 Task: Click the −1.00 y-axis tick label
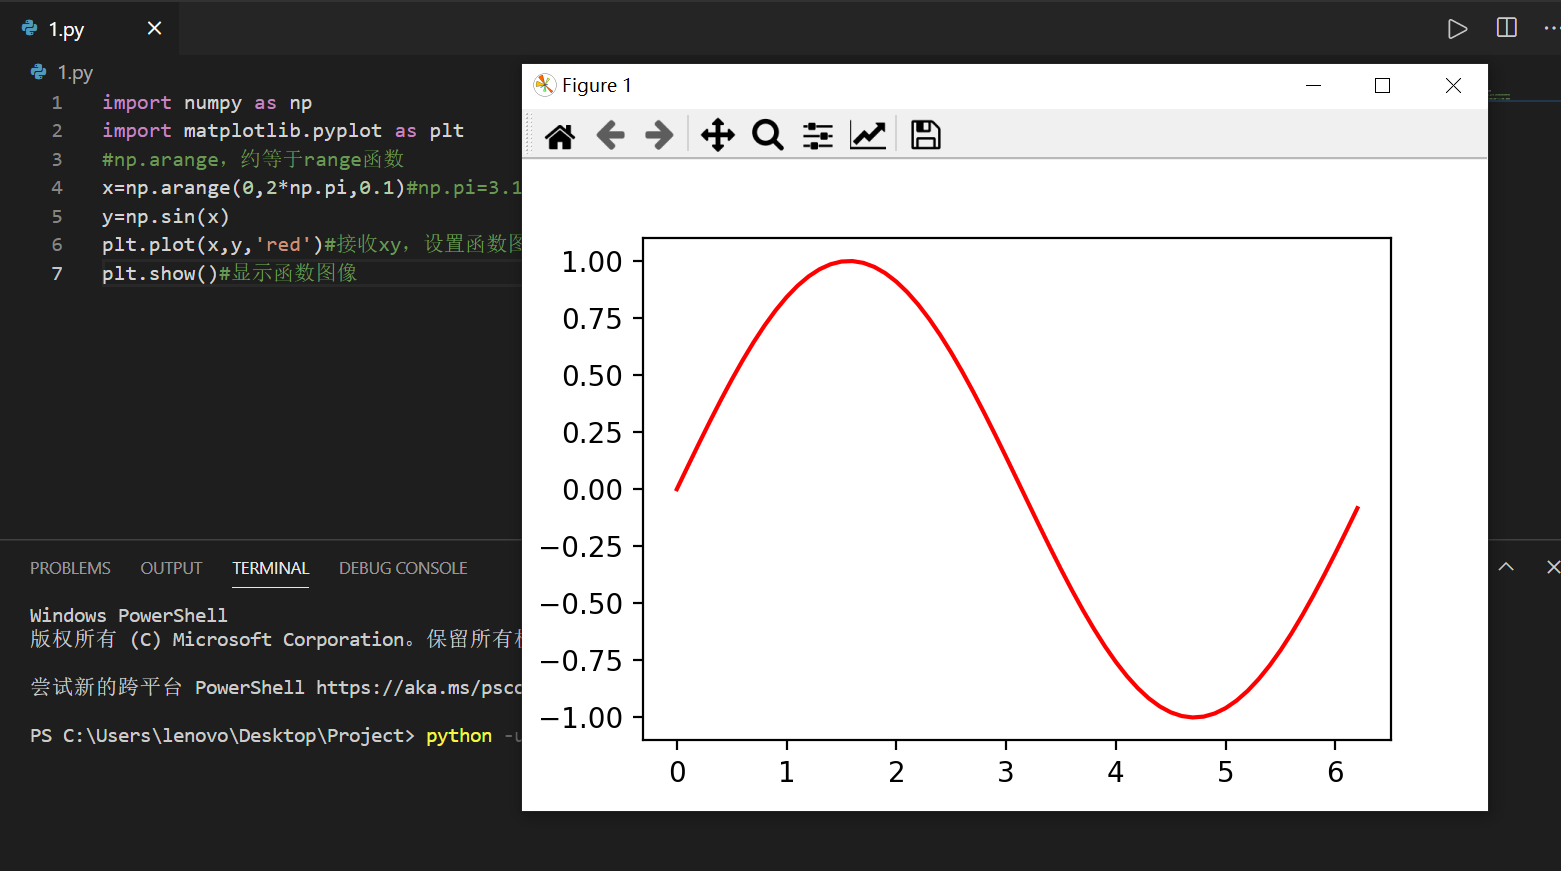(581, 718)
